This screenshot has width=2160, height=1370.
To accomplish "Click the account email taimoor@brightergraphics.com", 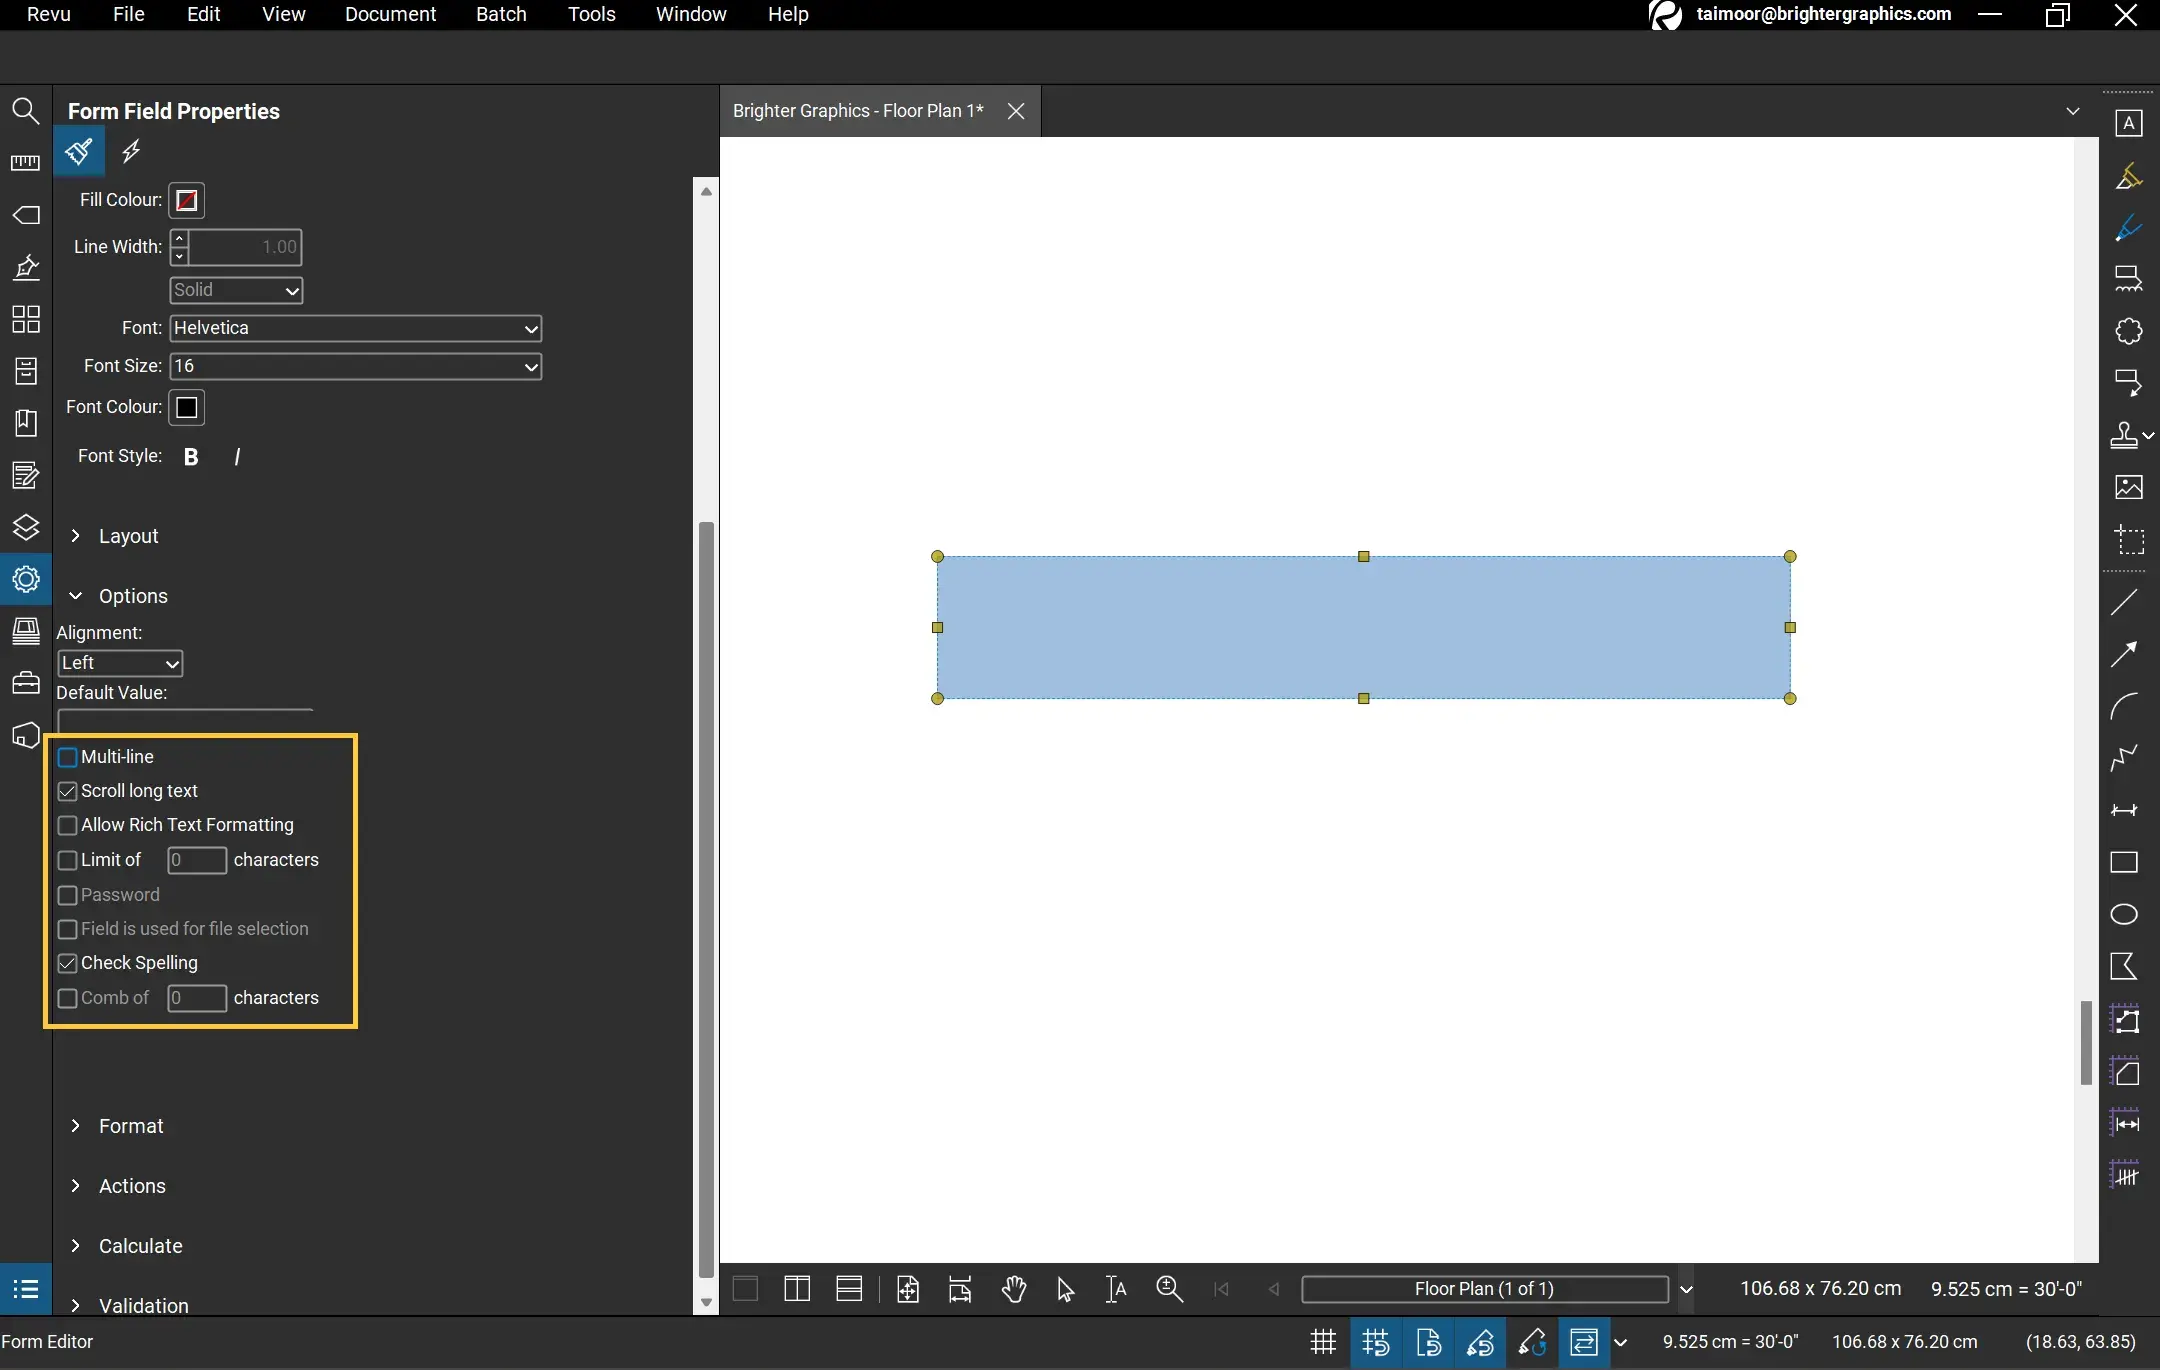I will coord(1824,14).
